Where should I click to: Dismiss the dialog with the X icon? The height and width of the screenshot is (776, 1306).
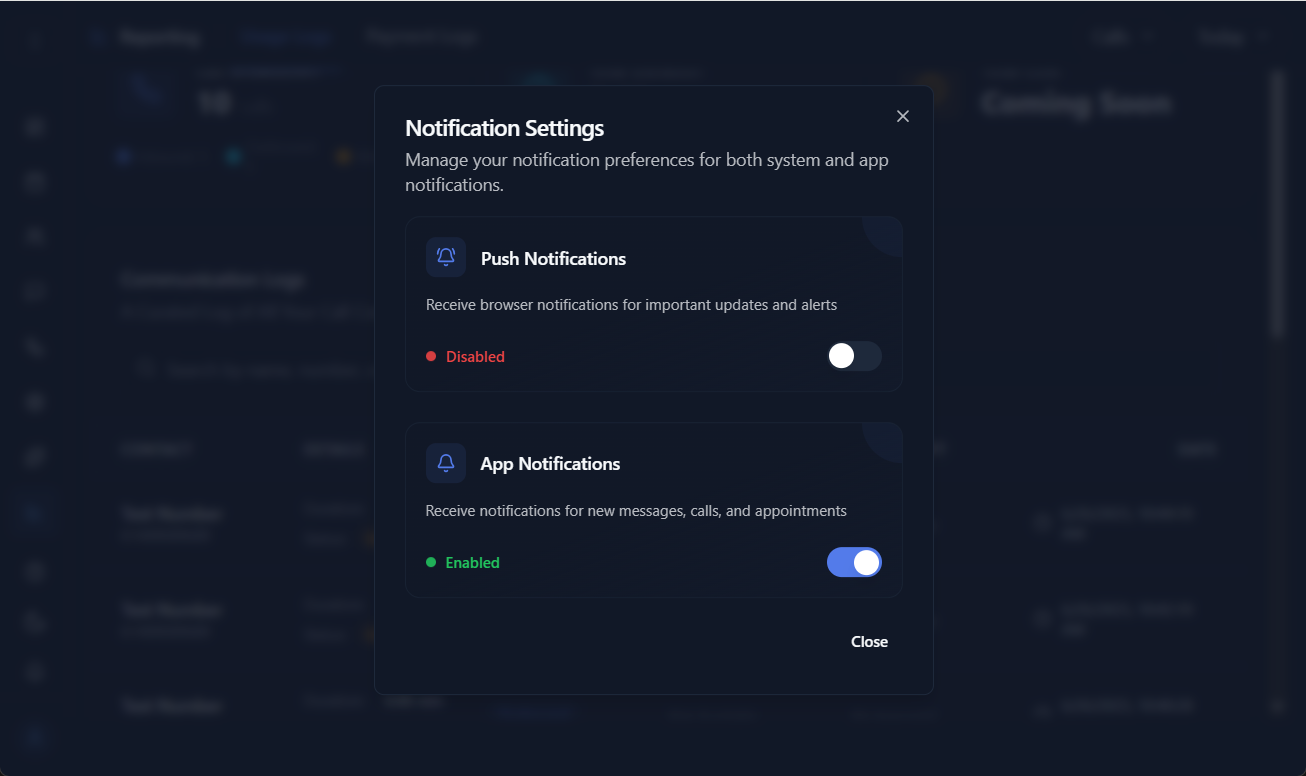click(903, 116)
